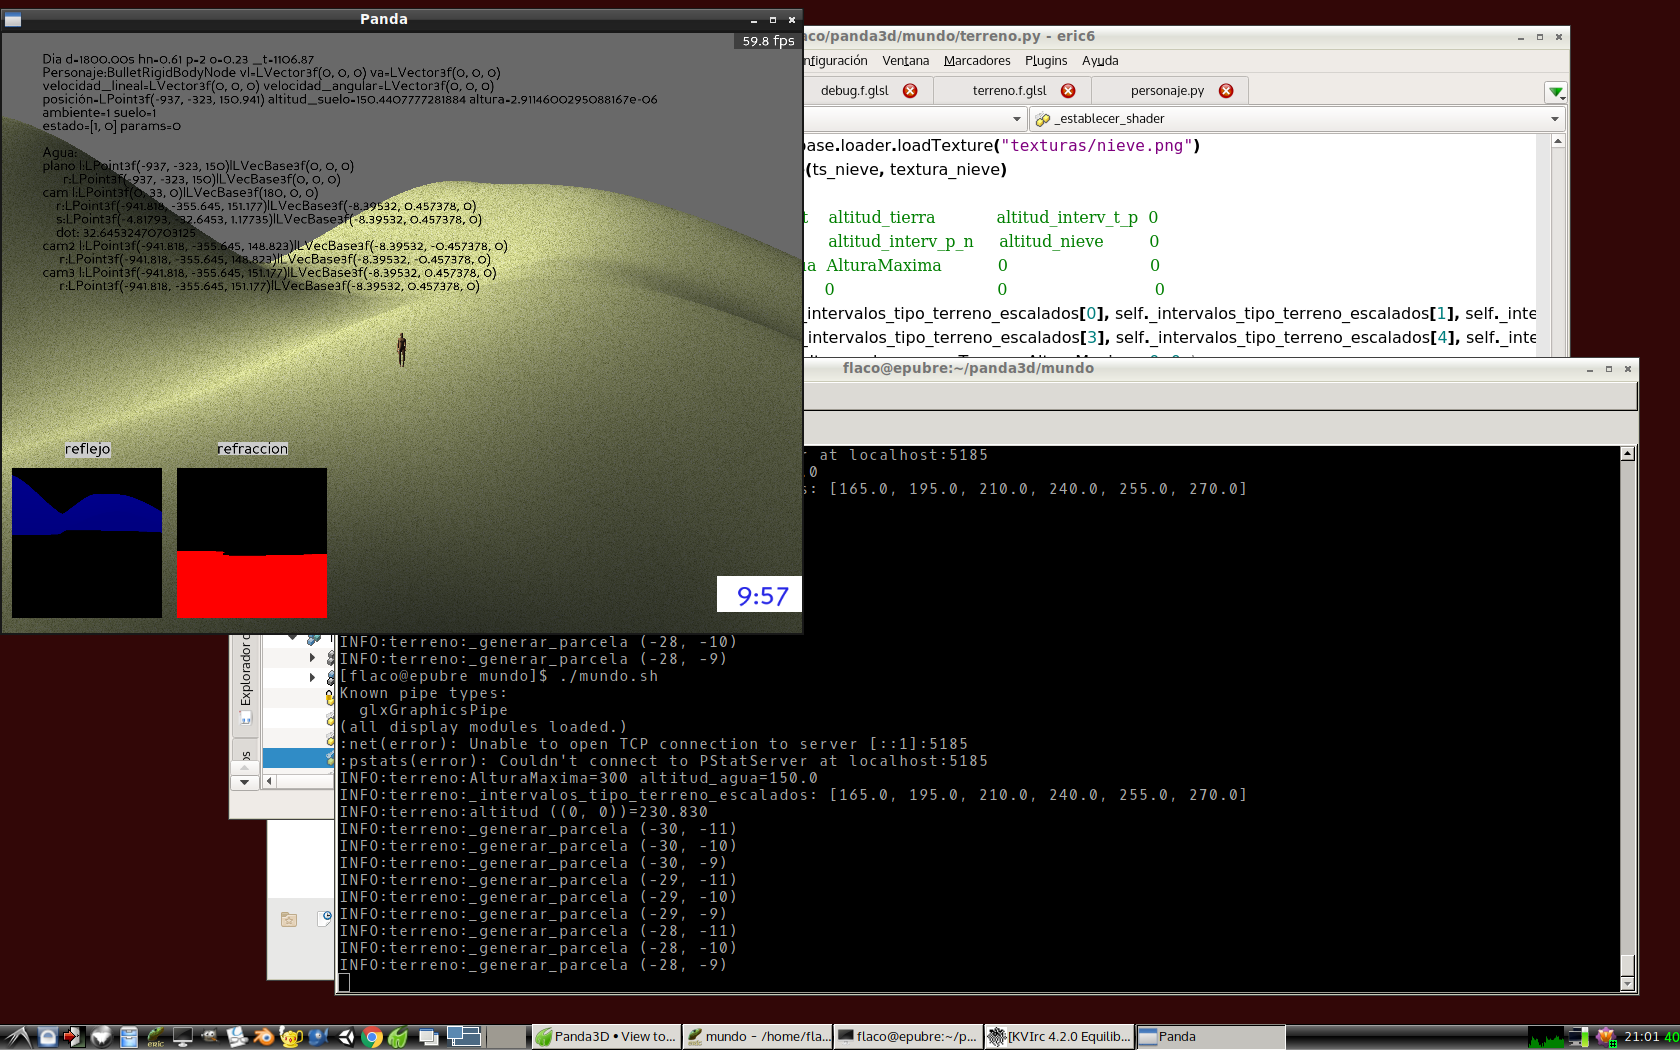Close the debug.f.glsl editor tab
The height and width of the screenshot is (1050, 1680).
coord(910,91)
